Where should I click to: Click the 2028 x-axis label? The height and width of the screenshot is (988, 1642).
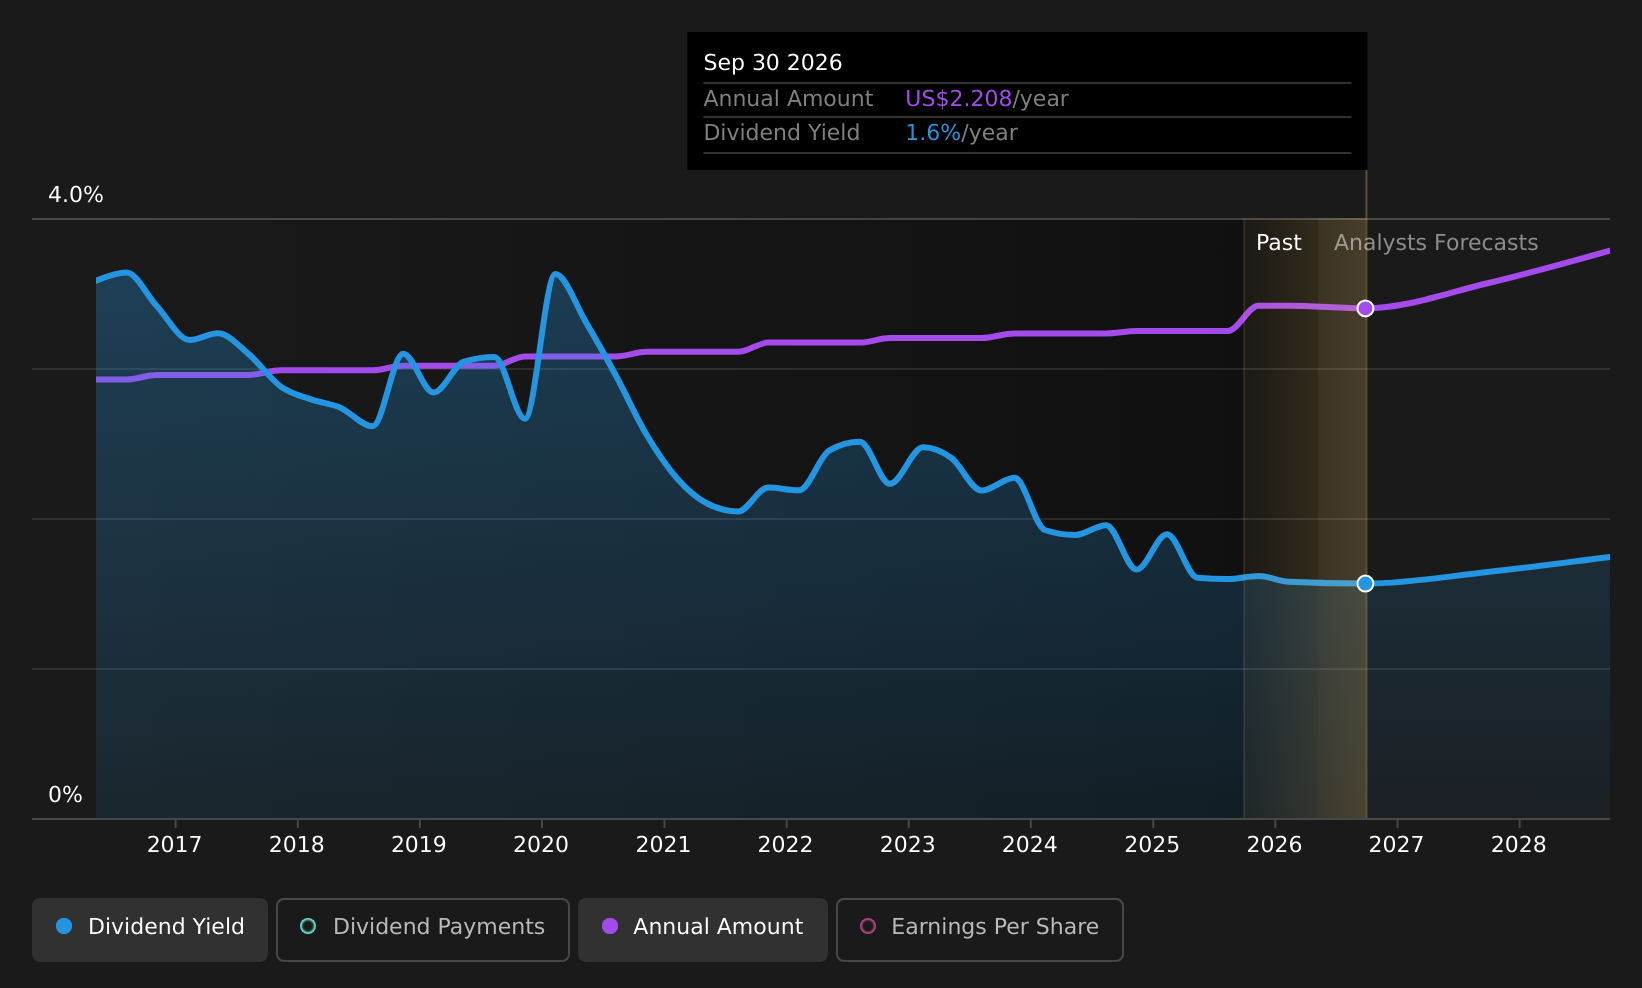[1518, 845]
